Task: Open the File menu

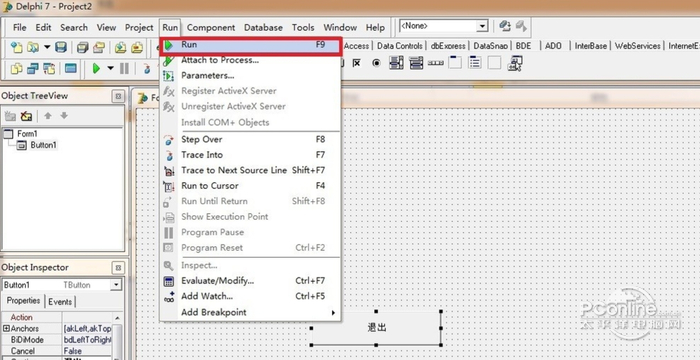Action: click(x=19, y=27)
